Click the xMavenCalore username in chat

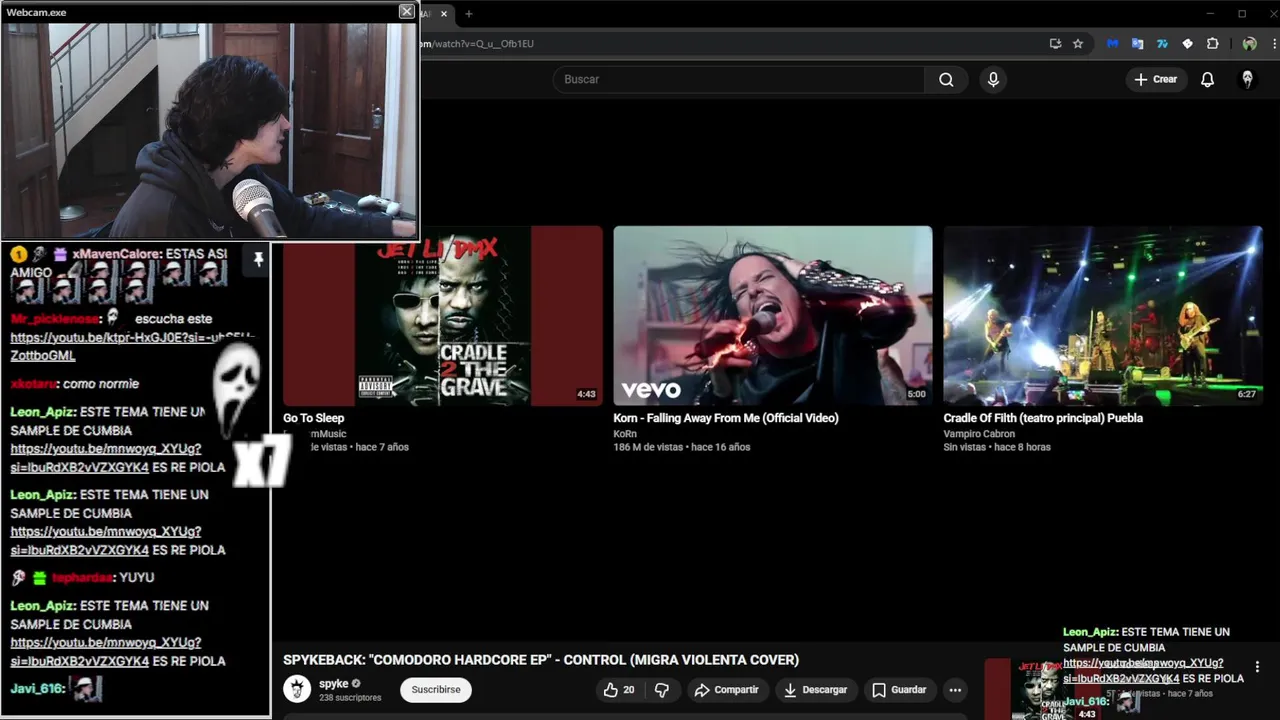pos(117,254)
